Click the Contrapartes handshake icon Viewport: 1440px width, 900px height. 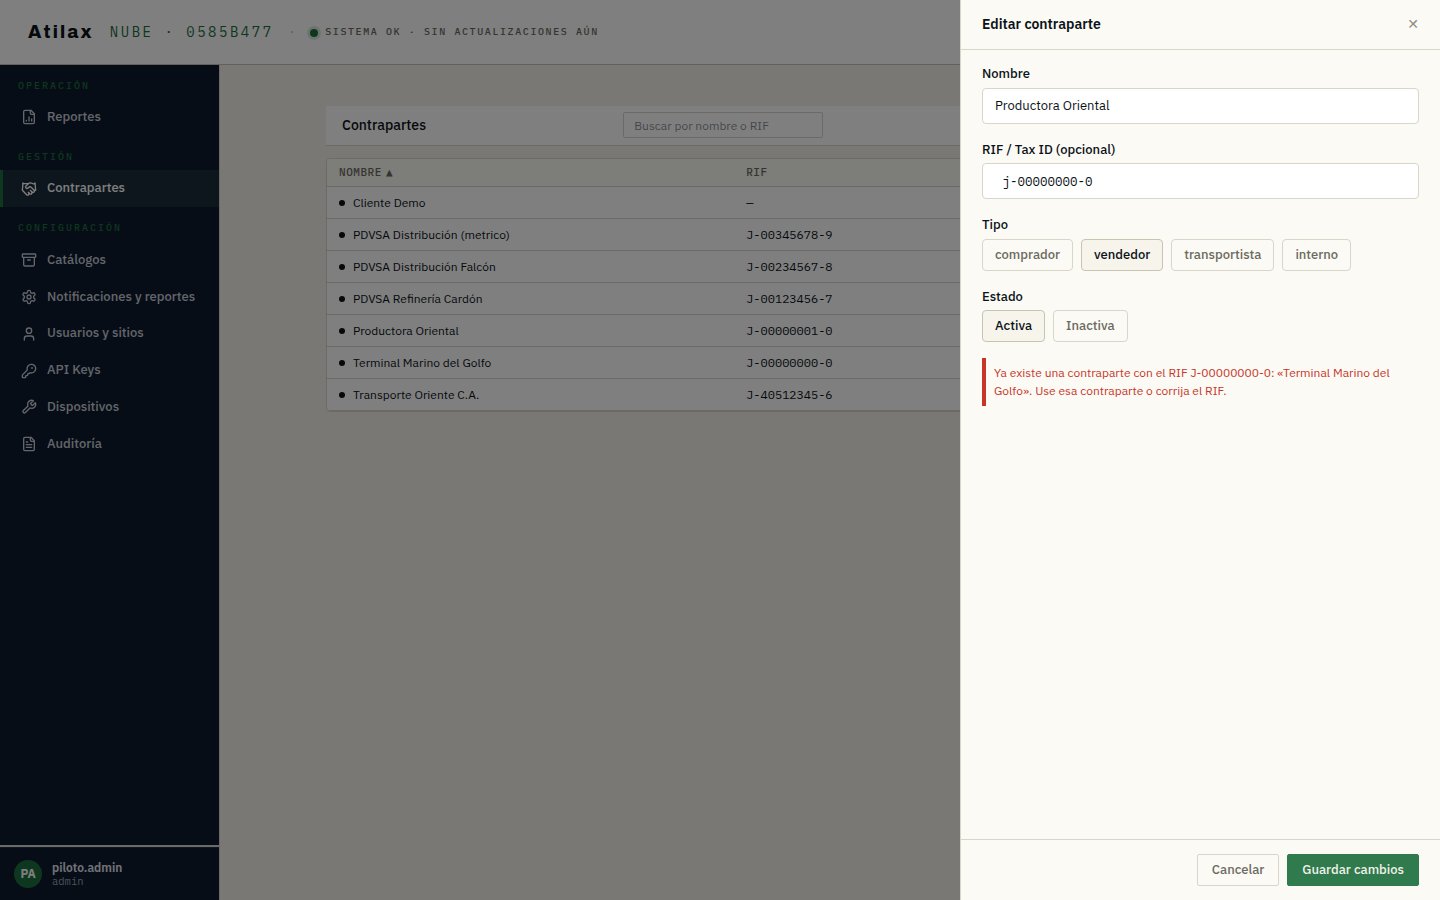pos(29,188)
